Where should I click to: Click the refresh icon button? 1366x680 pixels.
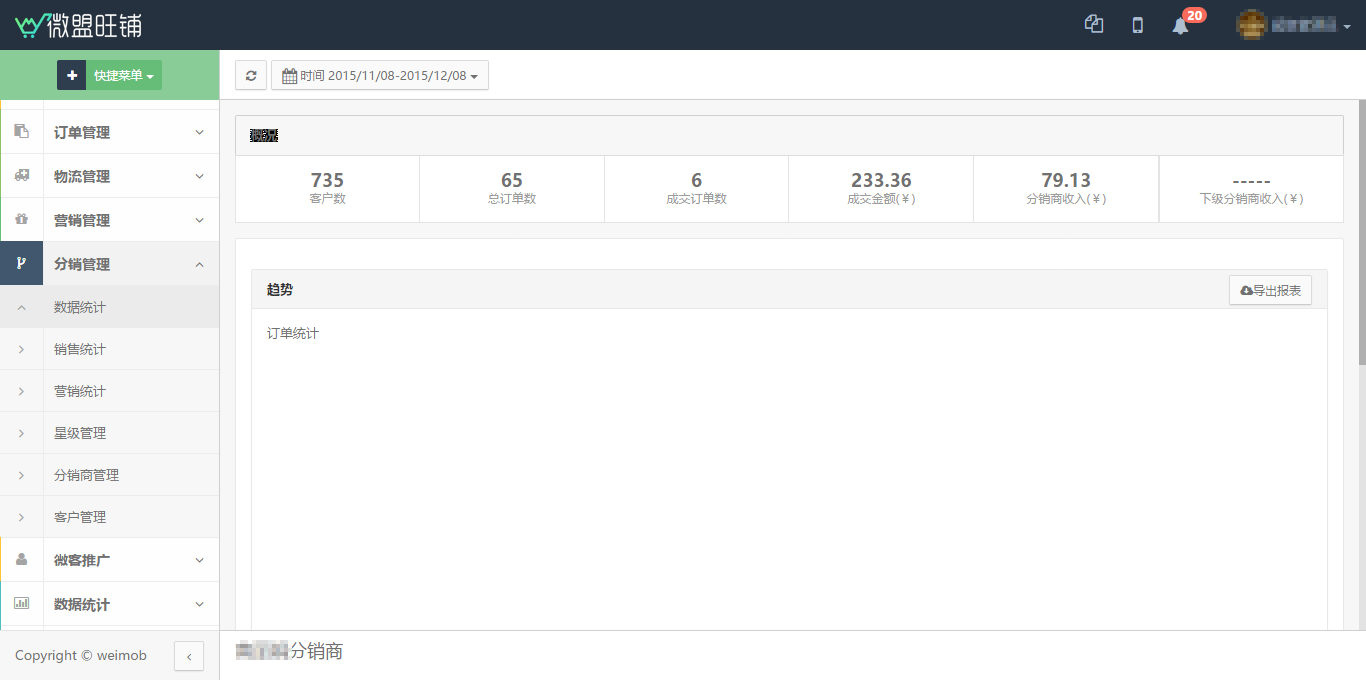pos(251,75)
